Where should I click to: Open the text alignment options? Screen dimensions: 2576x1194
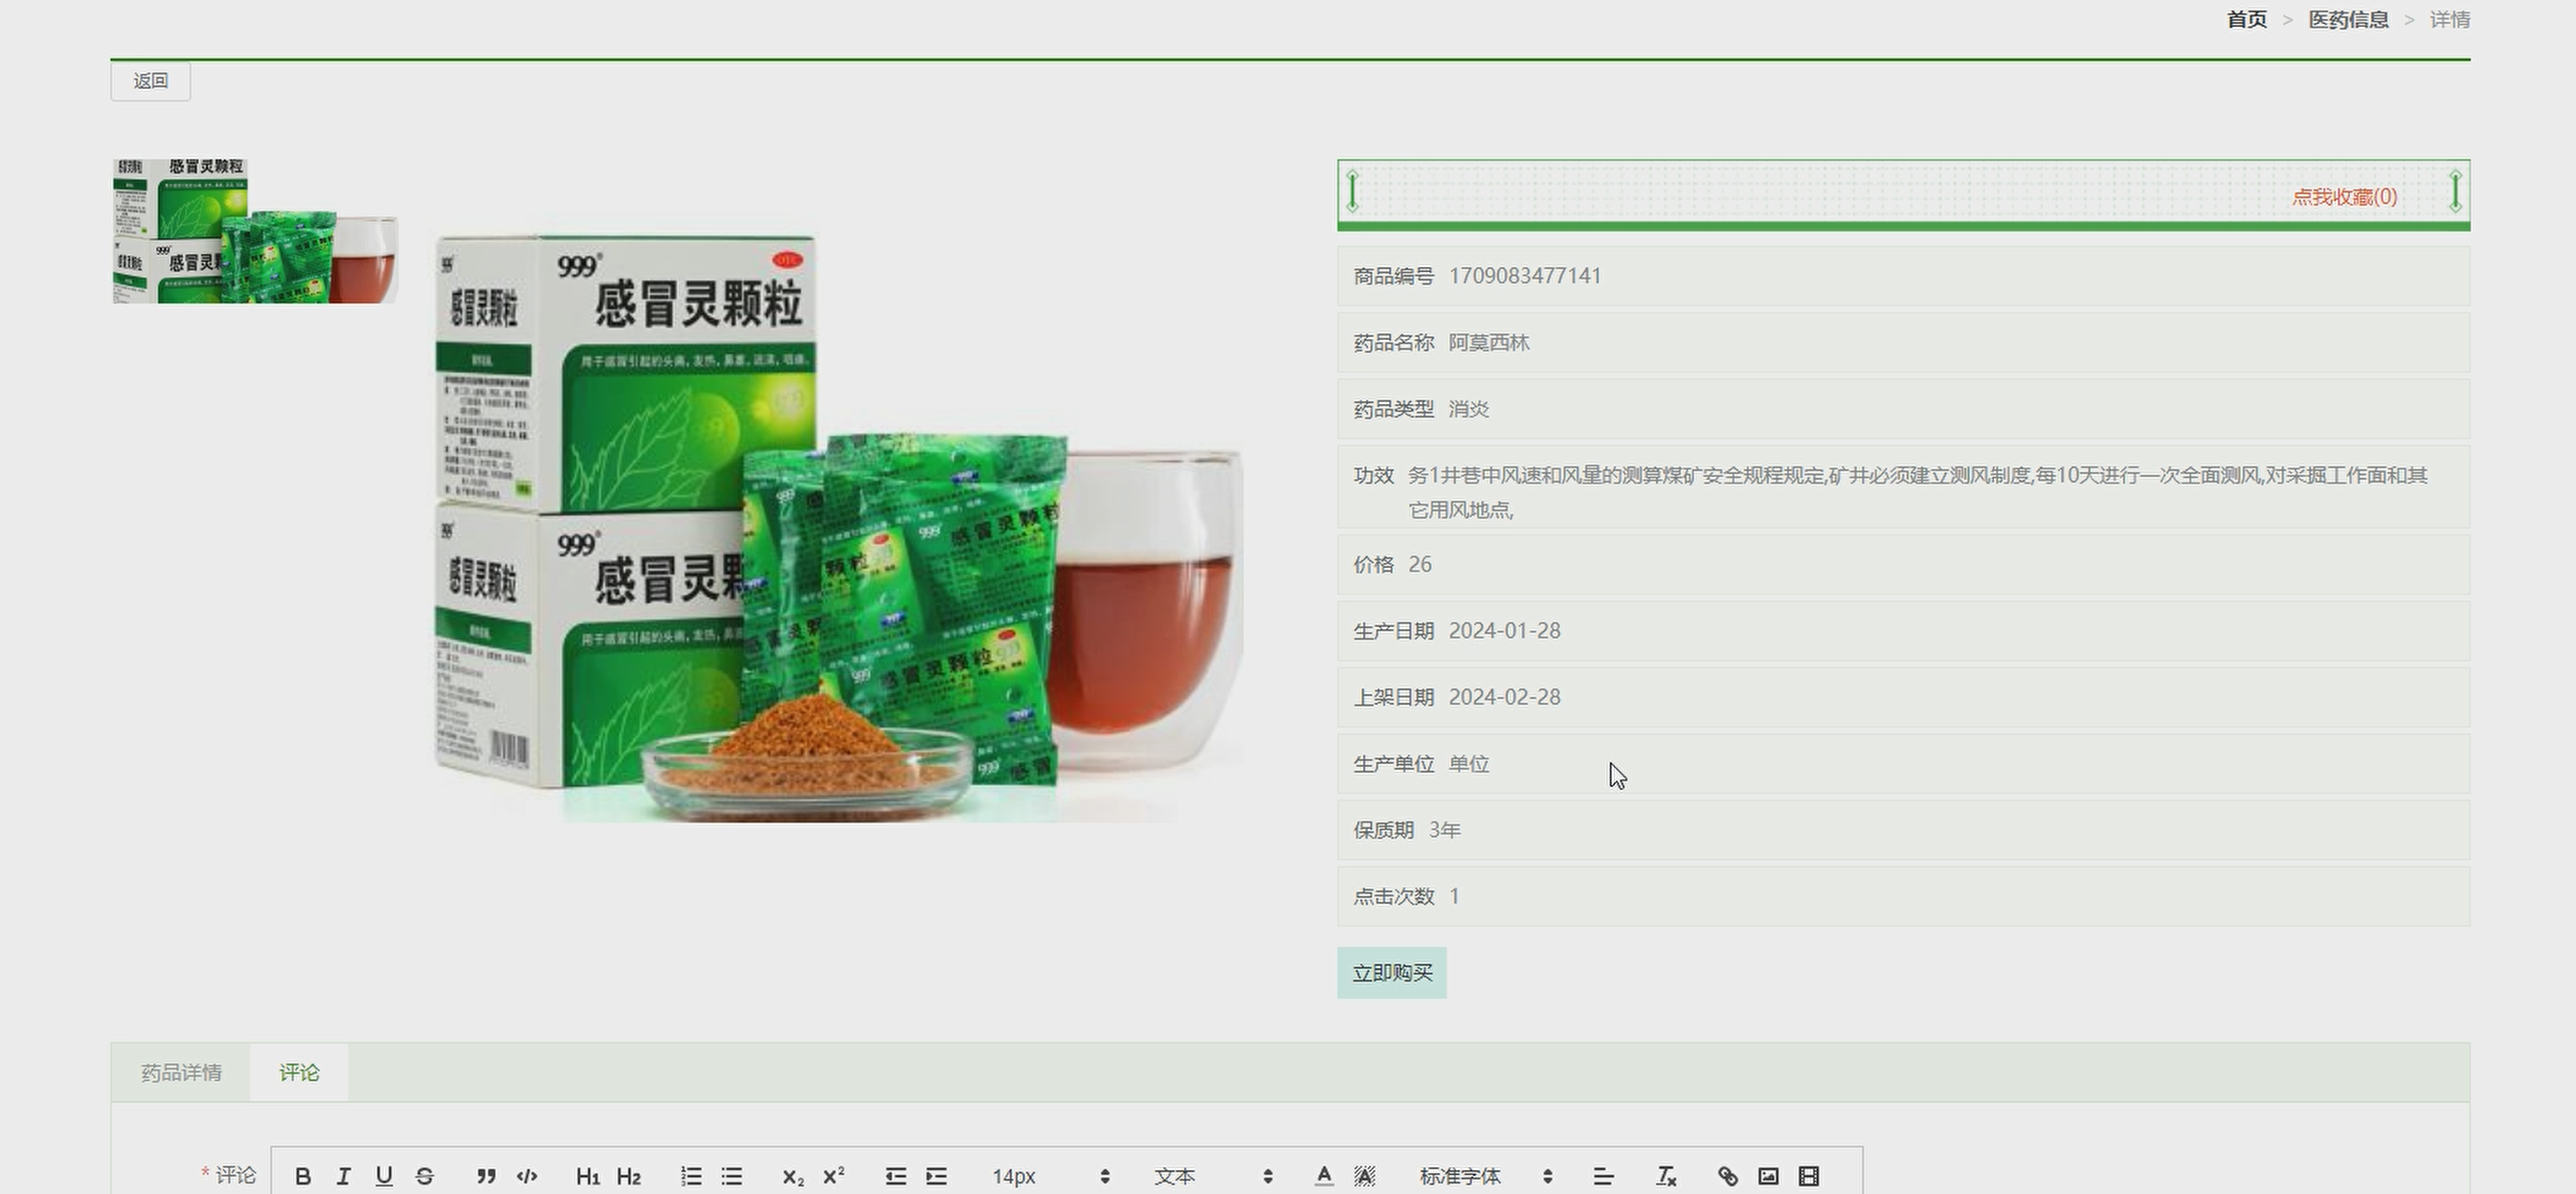coord(1604,1176)
